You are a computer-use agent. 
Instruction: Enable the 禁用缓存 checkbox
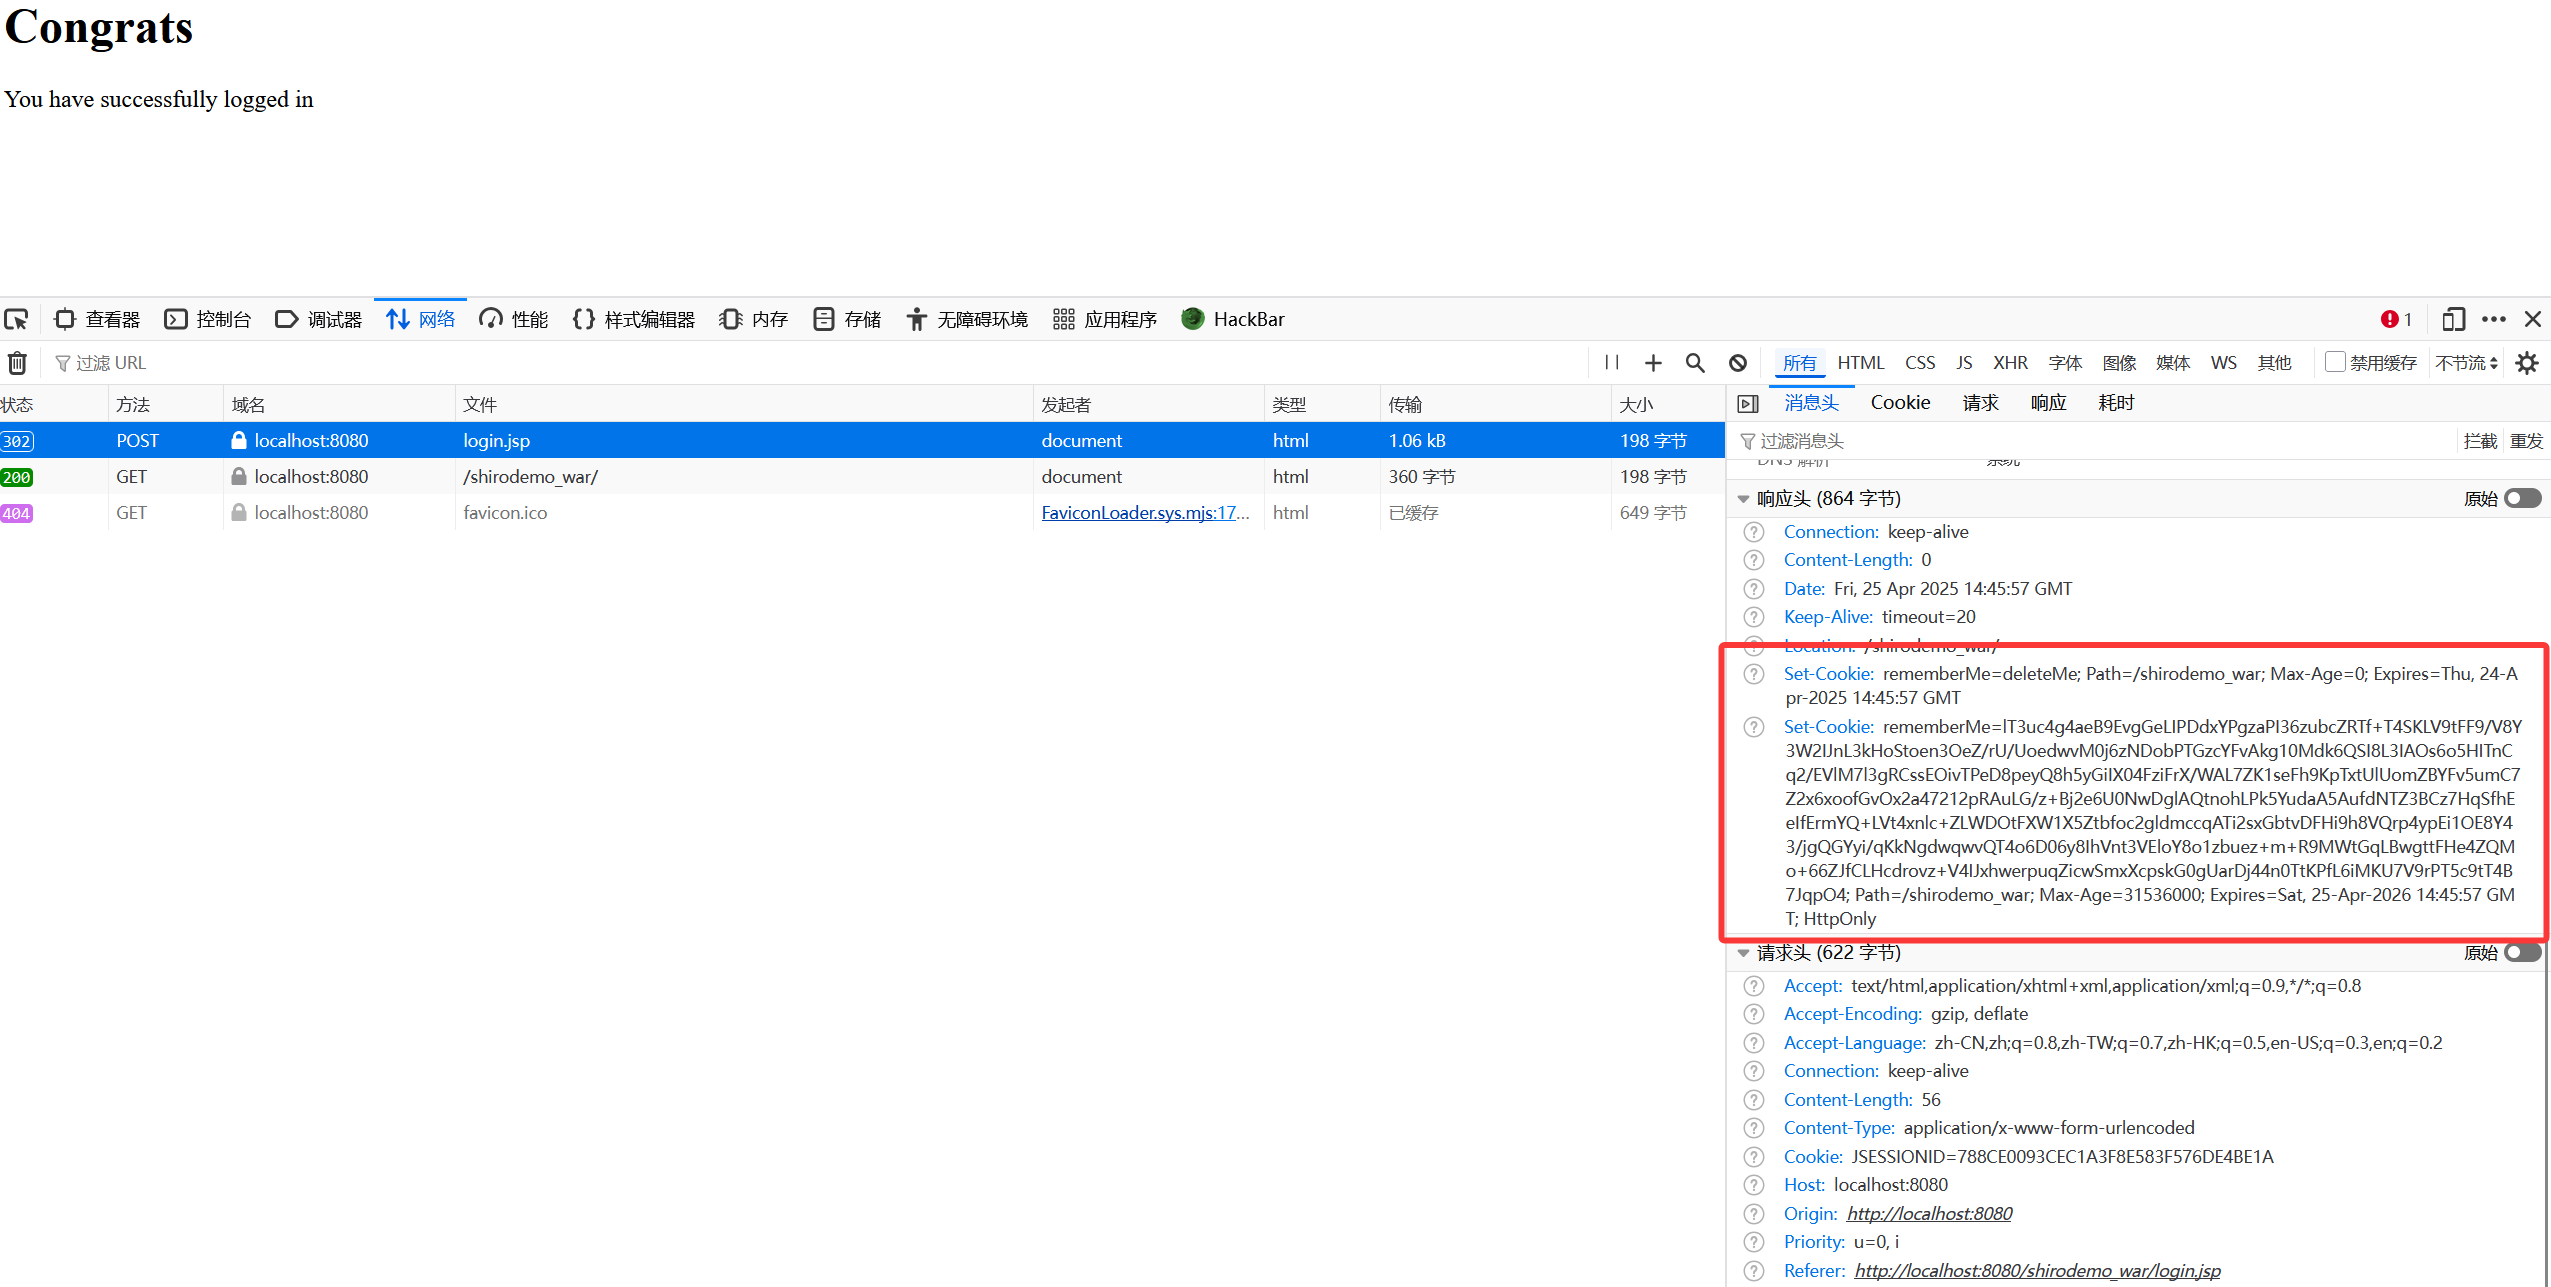[x=2335, y=362]
